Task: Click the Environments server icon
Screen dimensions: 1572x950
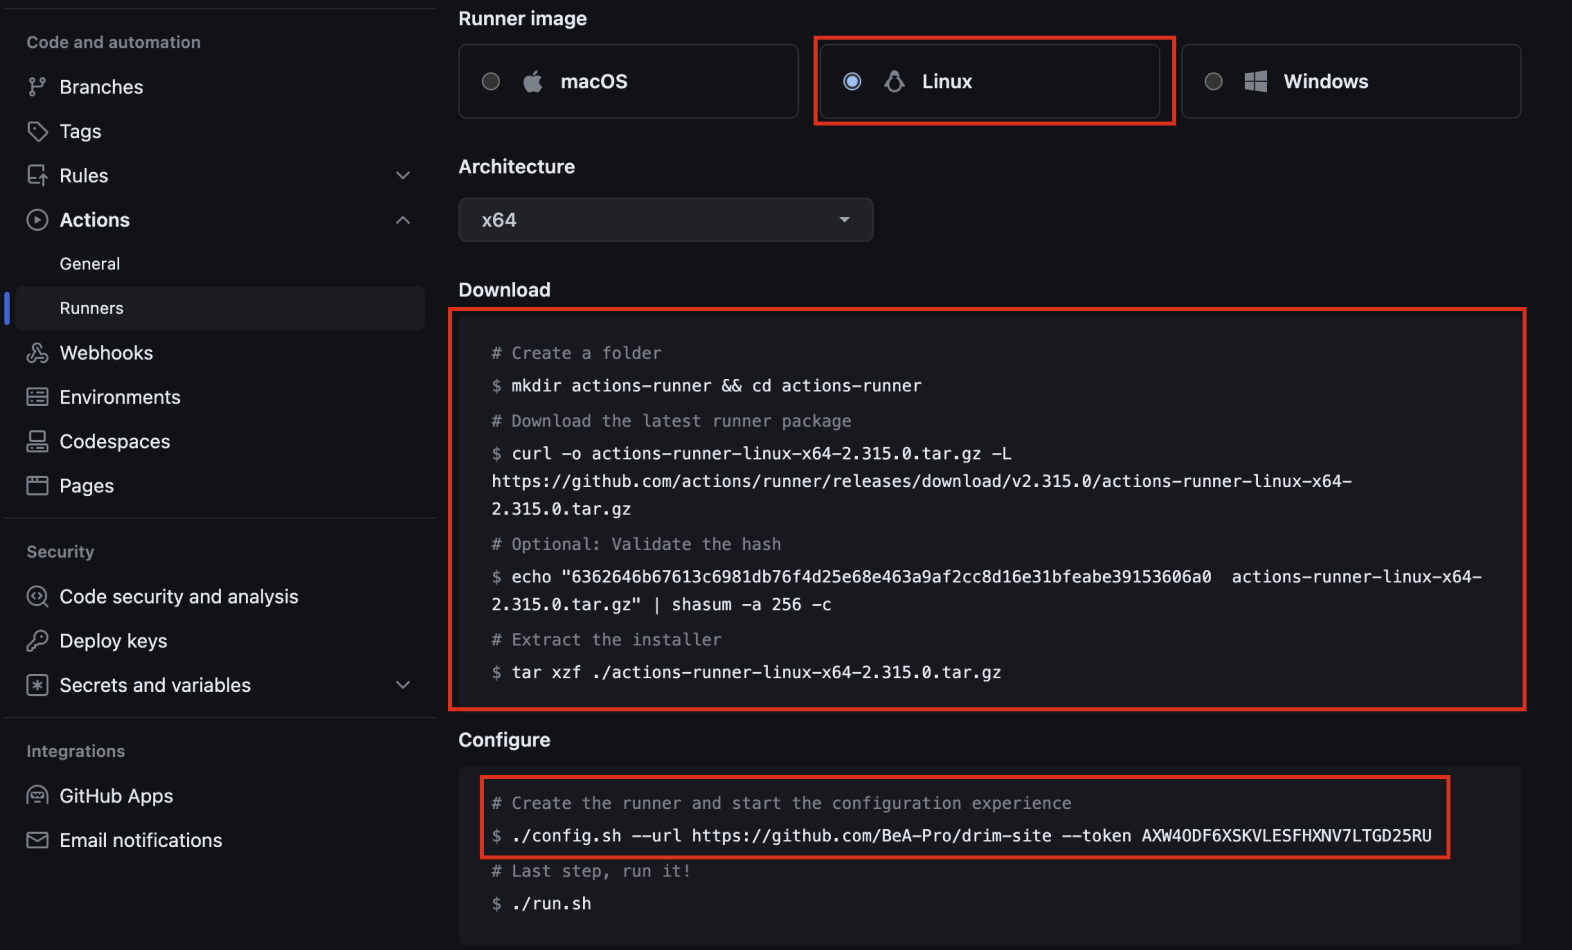Action: (37, 397)
